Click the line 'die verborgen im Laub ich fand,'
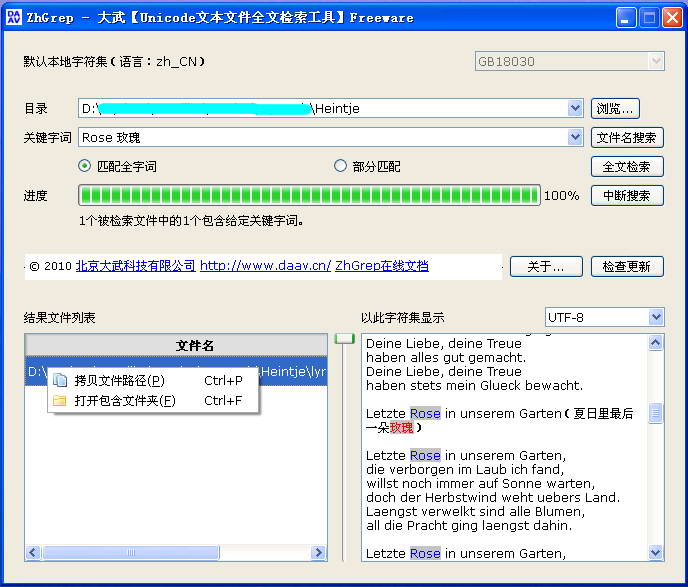The width and height of the screenshot is (688, 587). coord(465,469)
